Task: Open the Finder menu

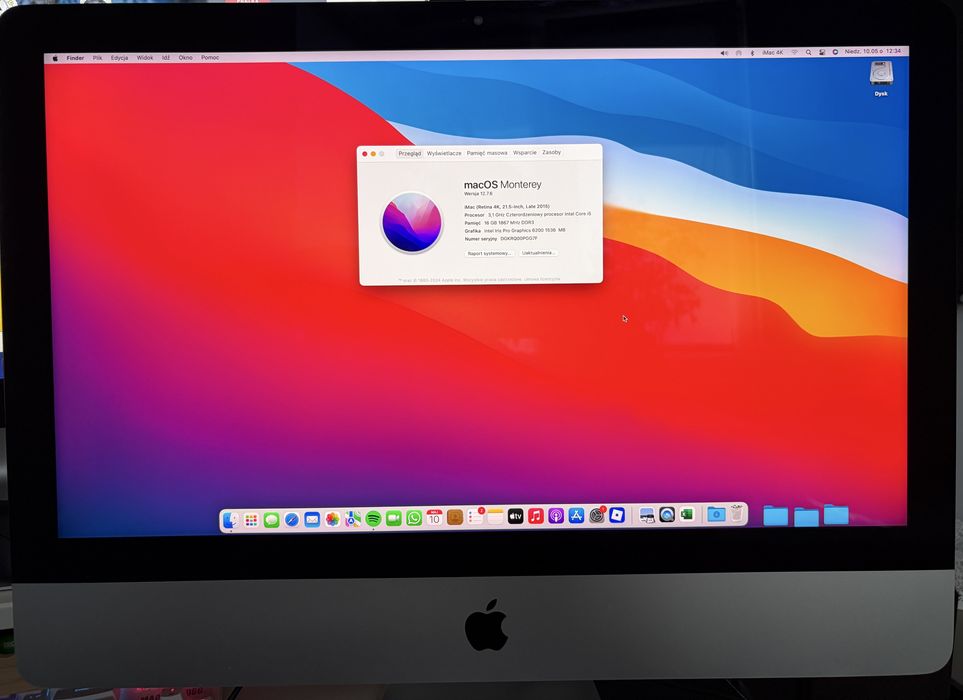Action: (75, 58)
